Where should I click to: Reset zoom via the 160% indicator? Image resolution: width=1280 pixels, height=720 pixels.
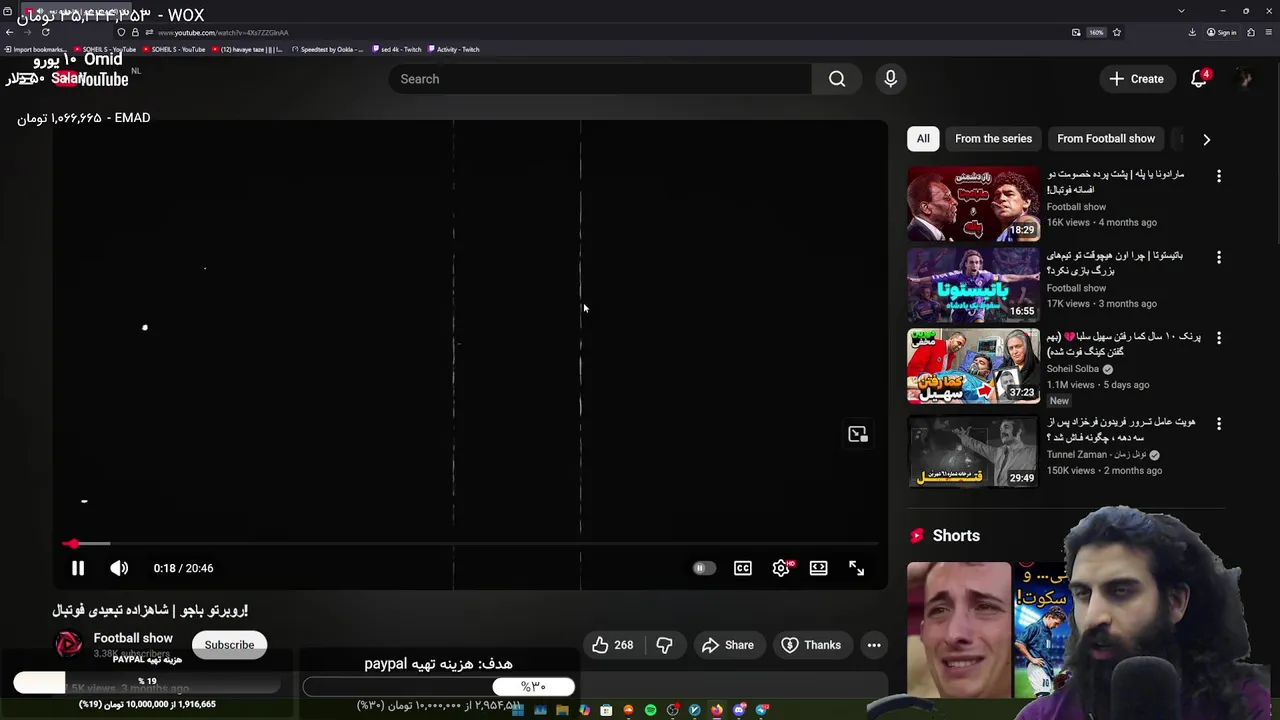[1096, 32]
